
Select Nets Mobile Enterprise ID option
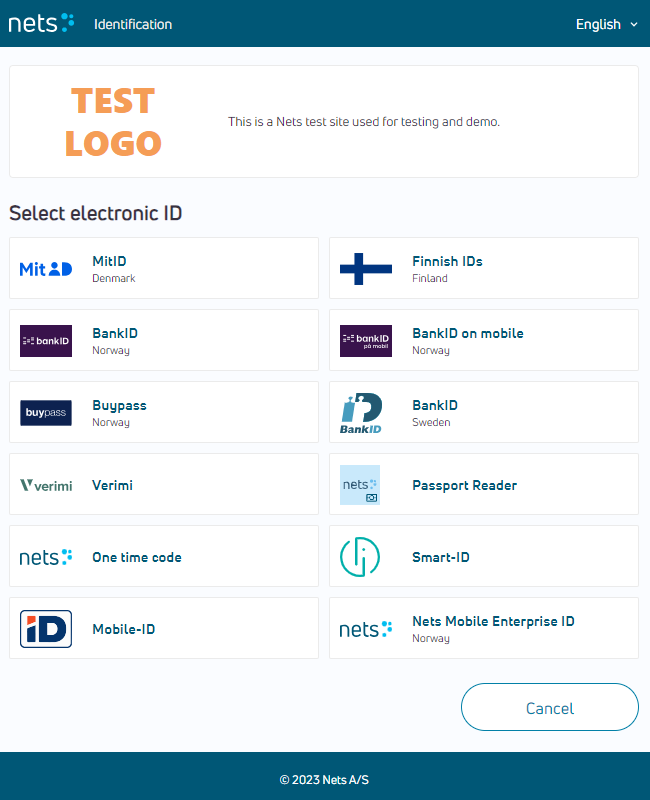coord(484,628)
